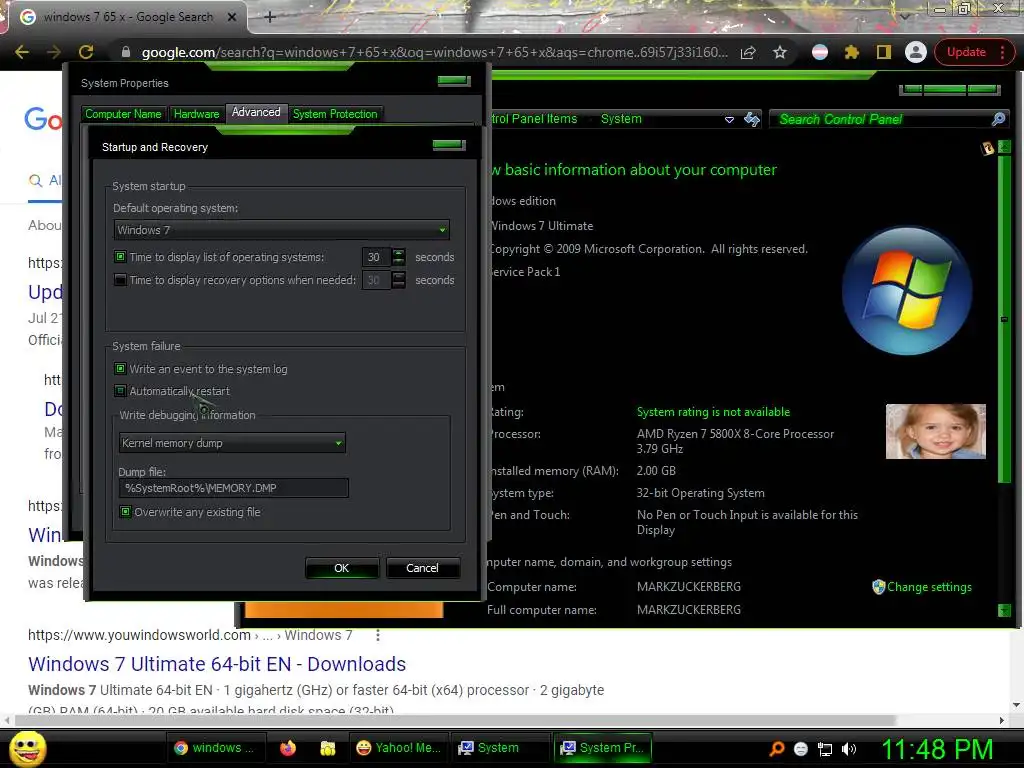Switch to the Hardware tab
1024x768 pixels.
(x=196, y=114)
